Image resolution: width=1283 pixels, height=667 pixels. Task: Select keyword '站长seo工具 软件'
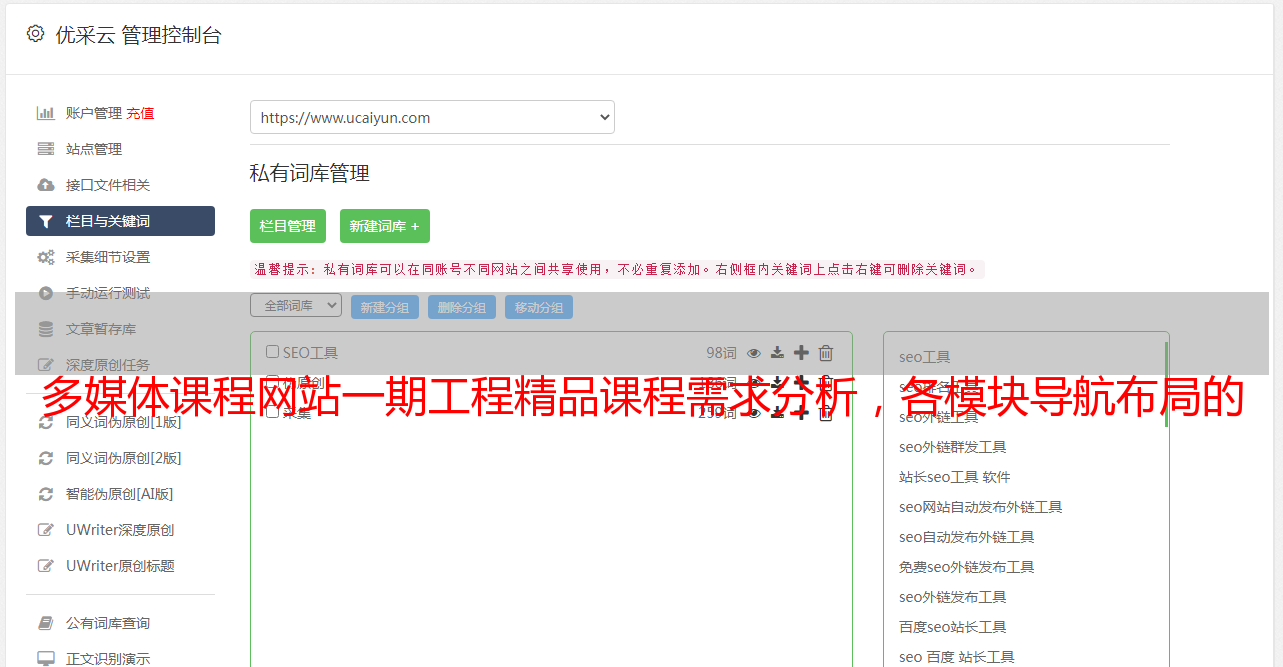pos(955,477)
